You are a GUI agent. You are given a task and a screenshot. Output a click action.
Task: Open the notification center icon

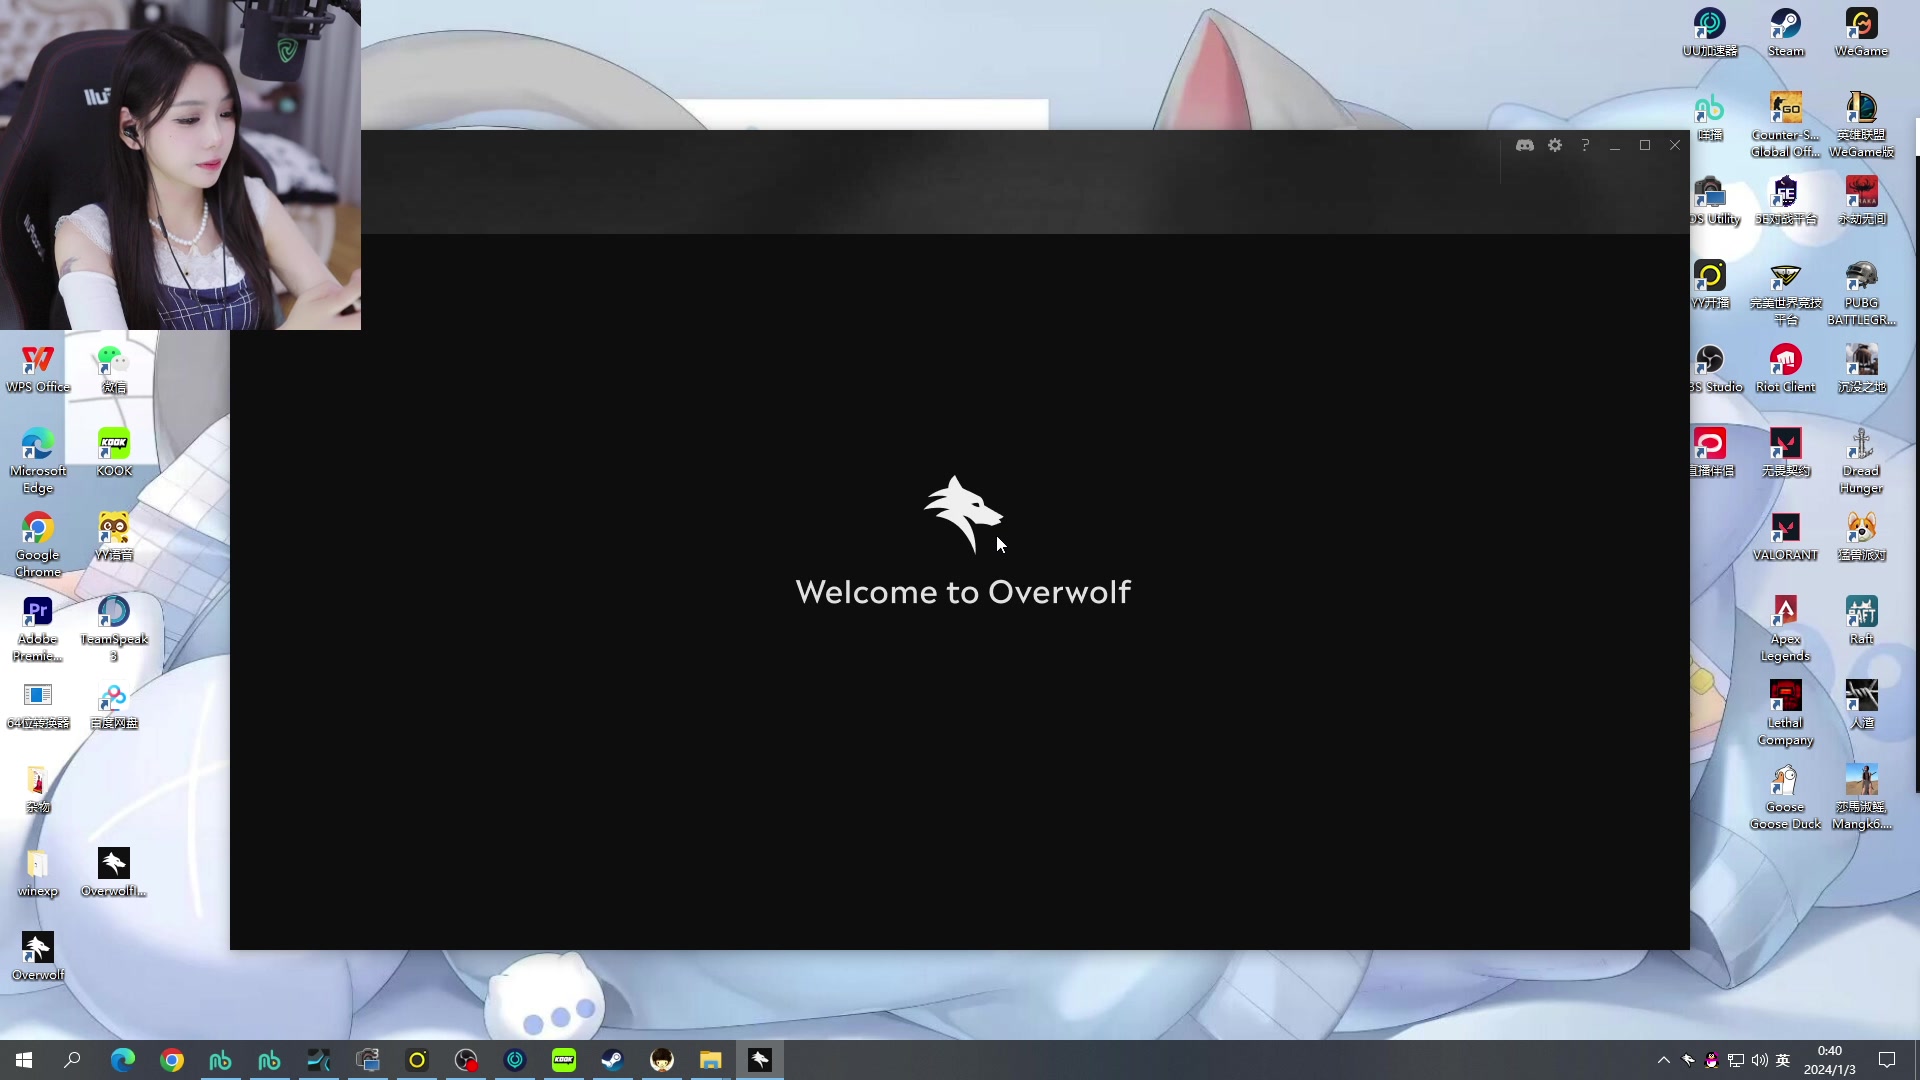point(1887,1060)
